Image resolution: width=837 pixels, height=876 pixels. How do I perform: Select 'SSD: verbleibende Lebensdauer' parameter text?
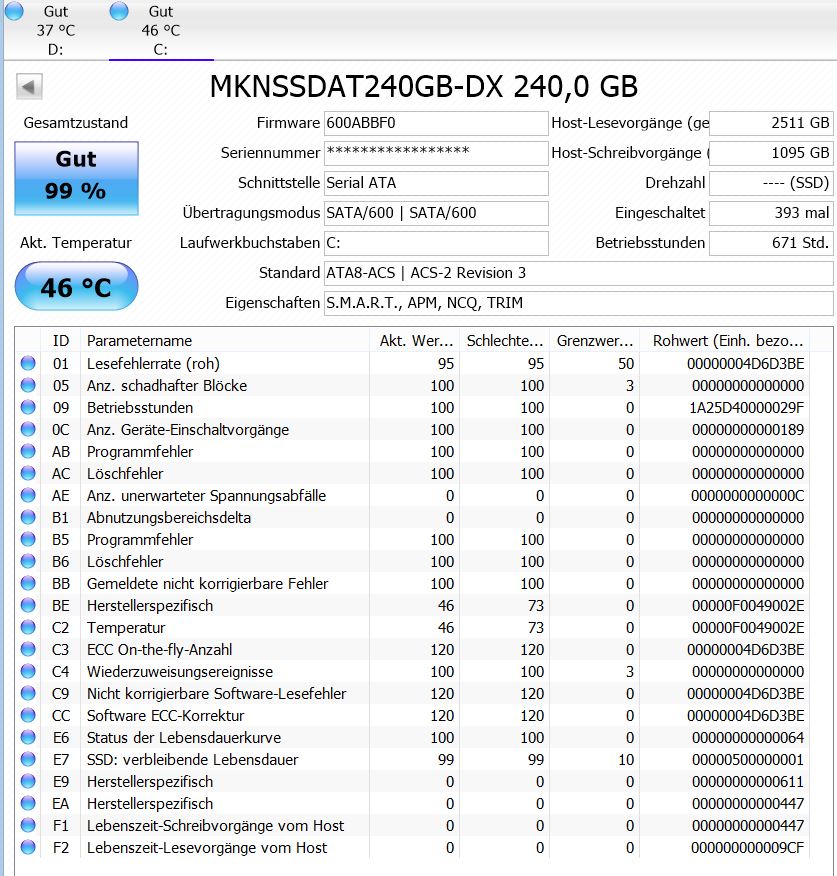pos(192,760)
